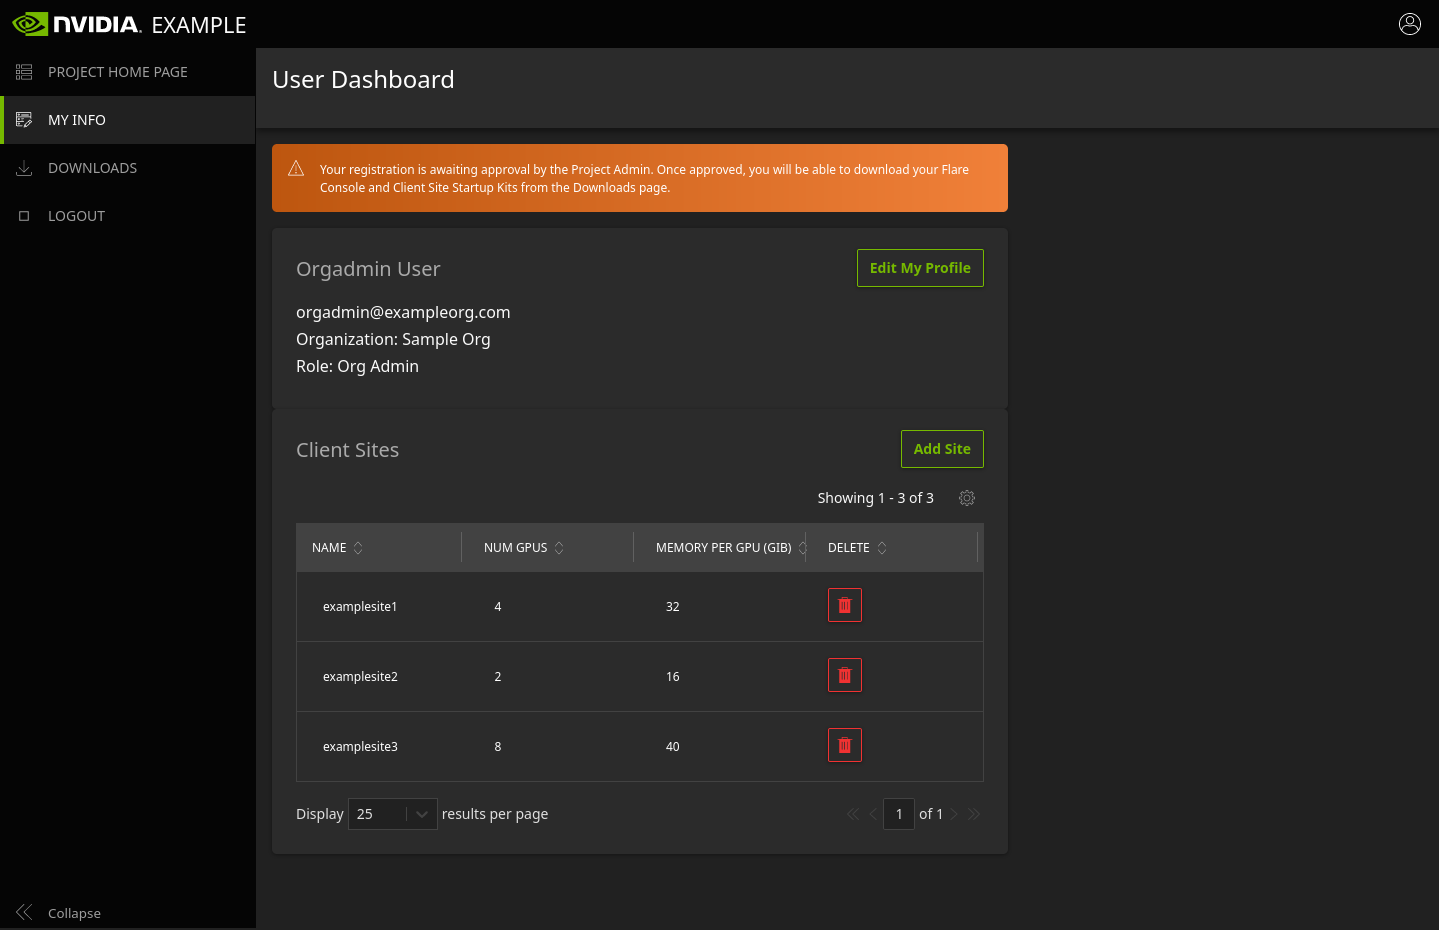Click the Project Home Page sidebar icon
The width and height of the screenshot is (1439, 930).
point(24,72)
